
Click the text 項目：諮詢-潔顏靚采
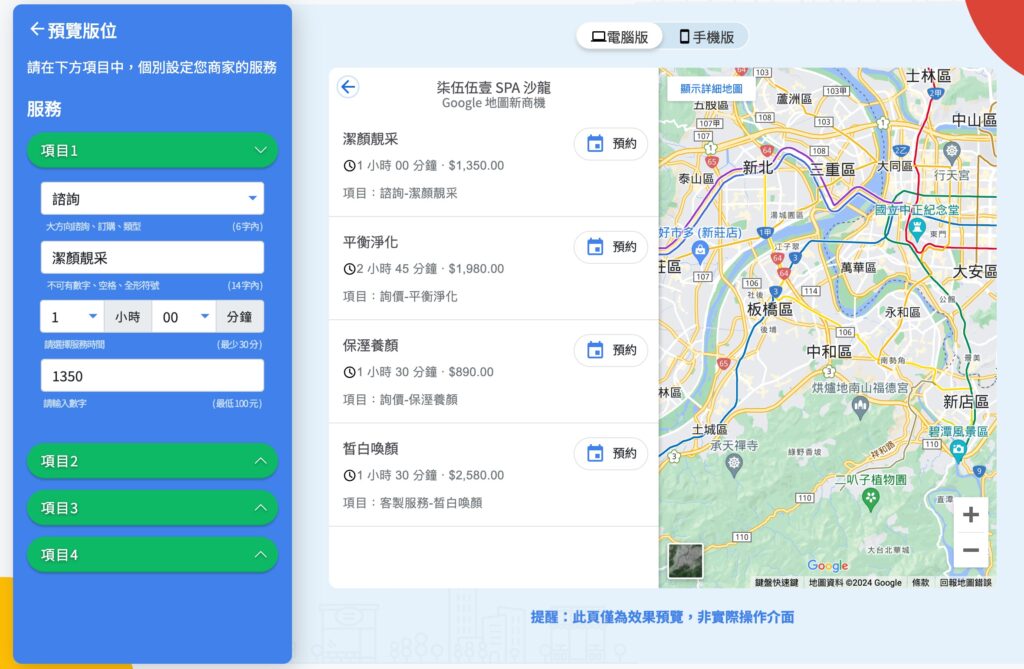tap(400, 193)
